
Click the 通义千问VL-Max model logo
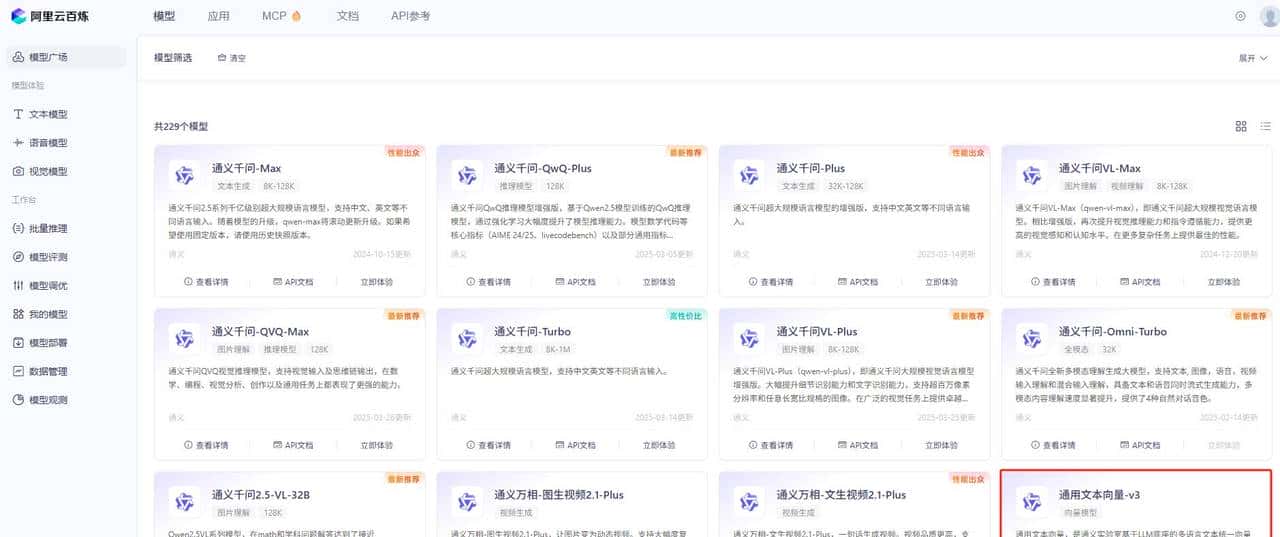click(1031, 175)
